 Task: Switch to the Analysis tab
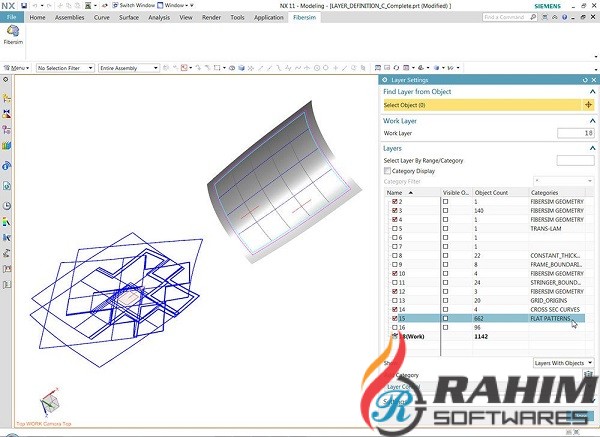tap(159, 17)
